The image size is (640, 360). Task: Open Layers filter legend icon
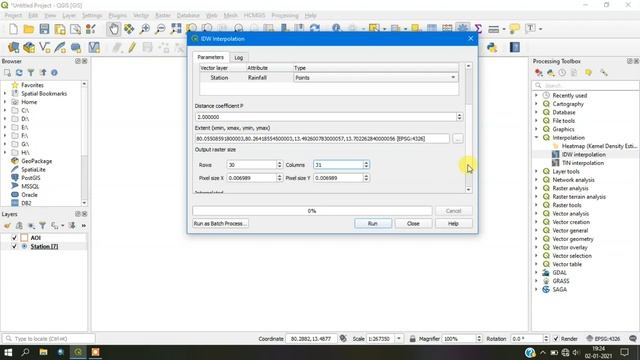[x=42, y=225]
